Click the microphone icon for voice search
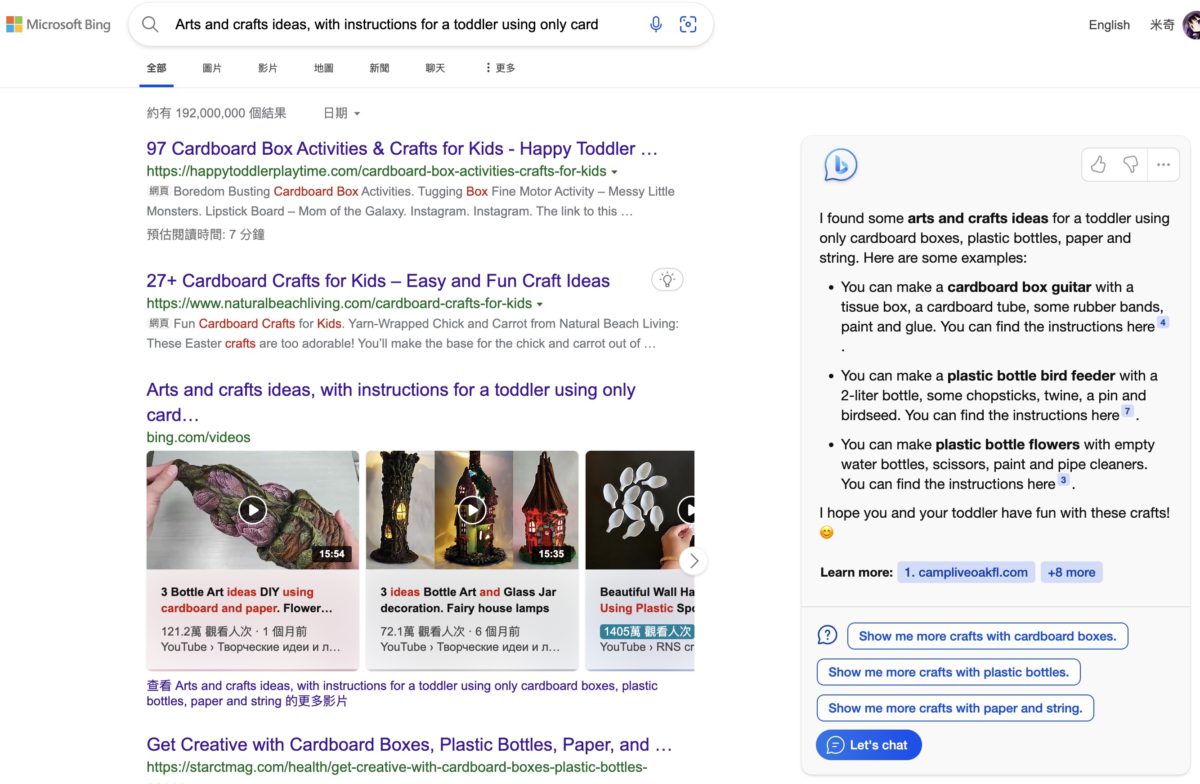The width and height of the screenshot is (1200, 784). (x=656, y=24)
